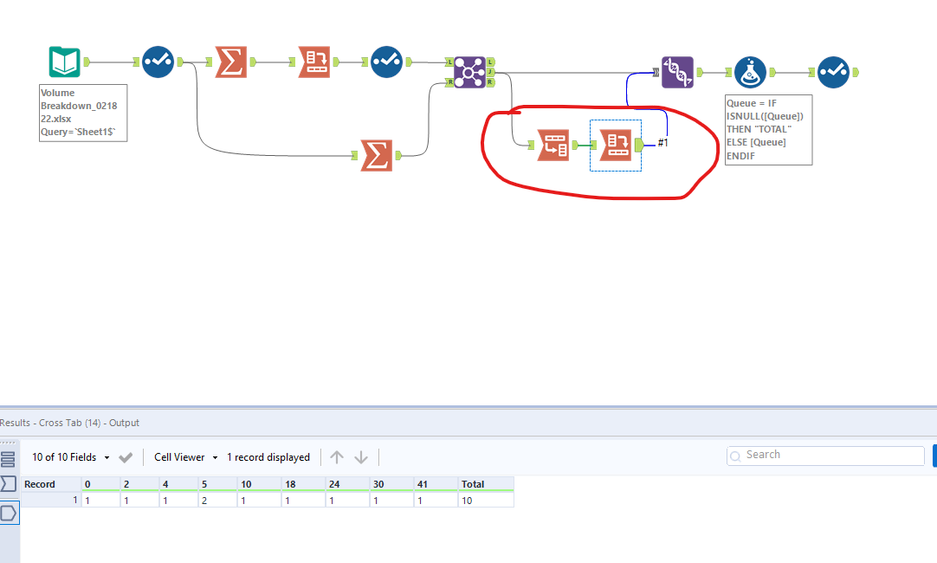Click the 'Total' column header
This screenshot has height=563, width=937.
coord(486,484)
